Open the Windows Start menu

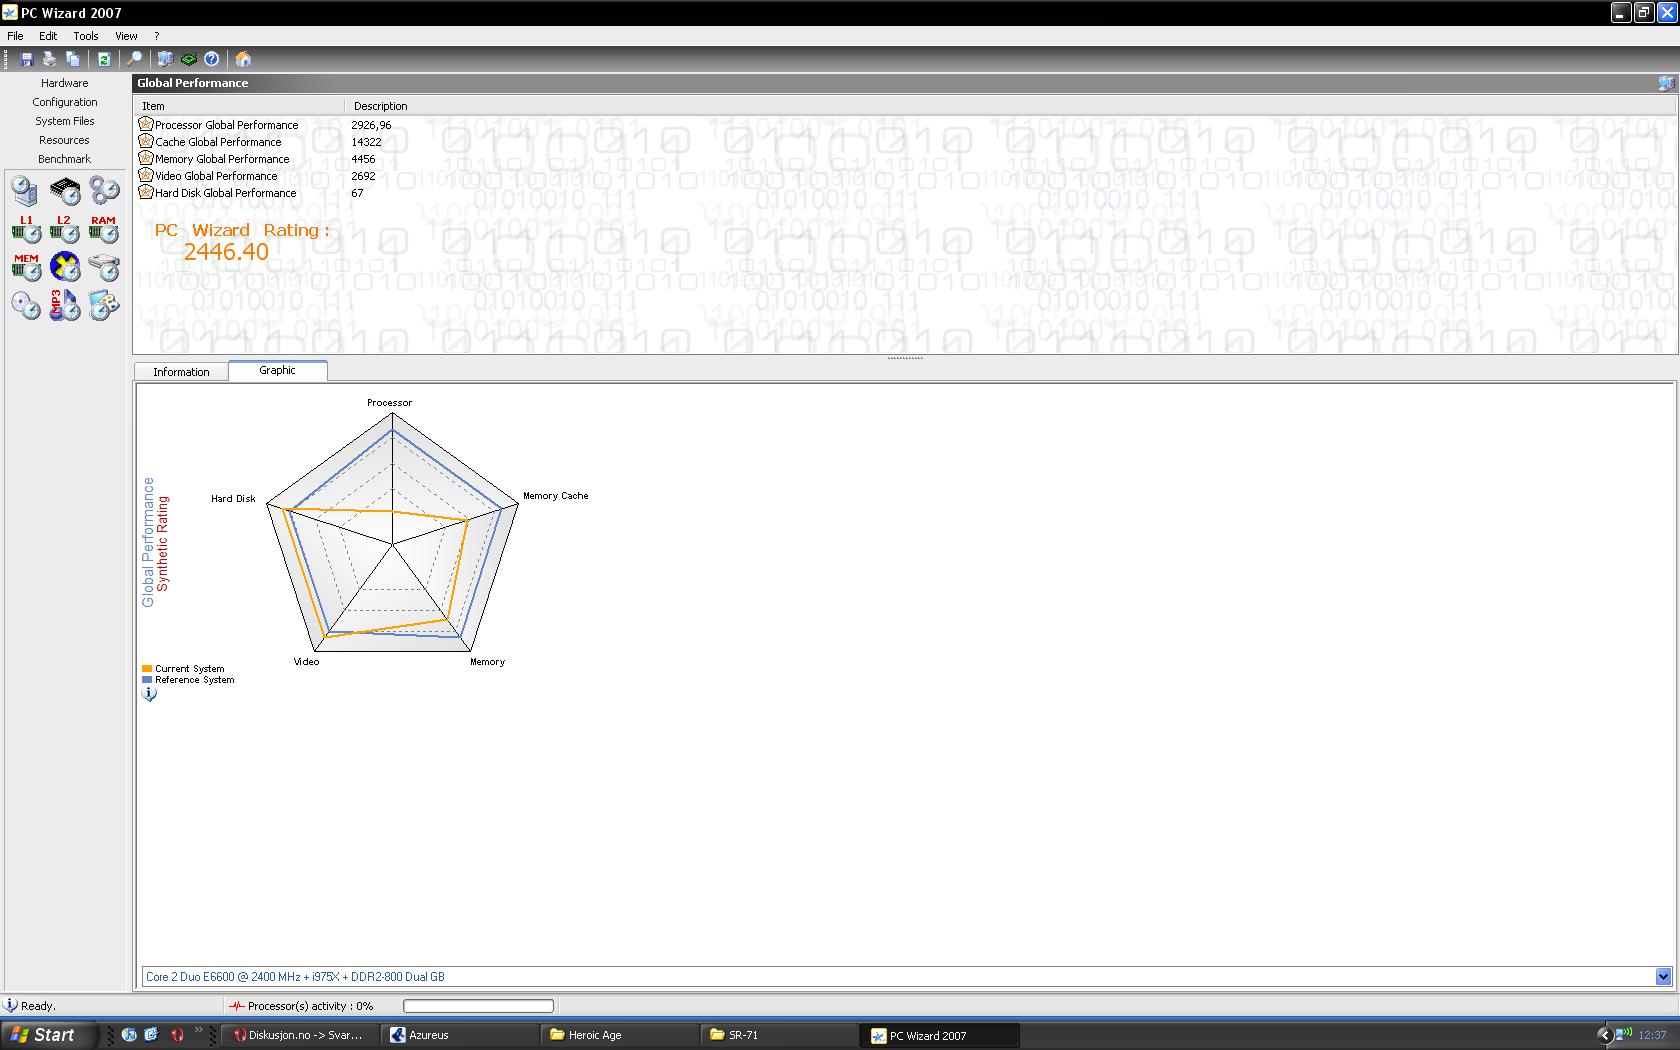pyautogui.click(x=48, y=1035)
